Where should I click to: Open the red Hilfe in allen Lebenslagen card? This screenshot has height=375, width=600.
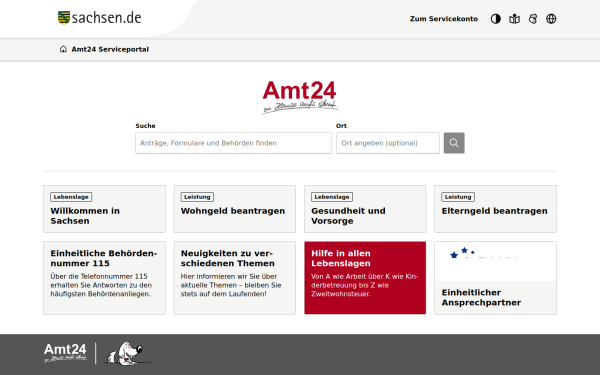click(365, 278)
